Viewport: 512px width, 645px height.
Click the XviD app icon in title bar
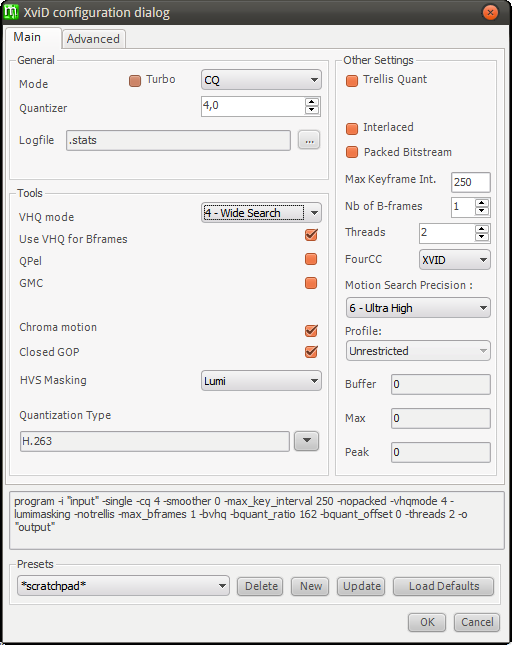tap(11, 12)
